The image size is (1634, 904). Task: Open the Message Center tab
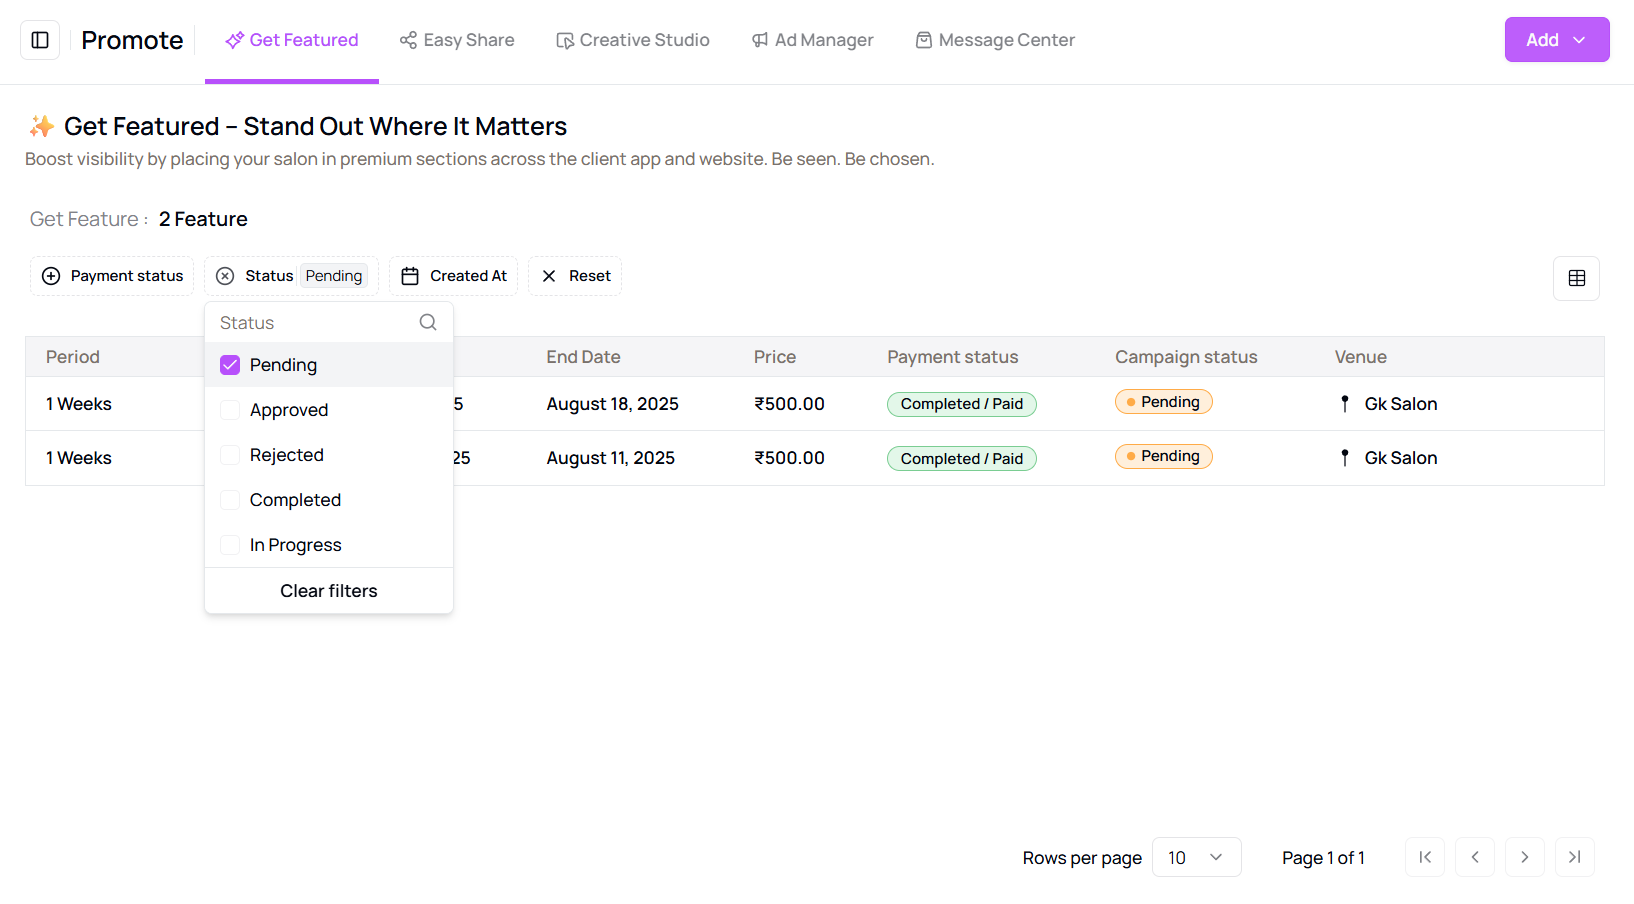point(995,40)
